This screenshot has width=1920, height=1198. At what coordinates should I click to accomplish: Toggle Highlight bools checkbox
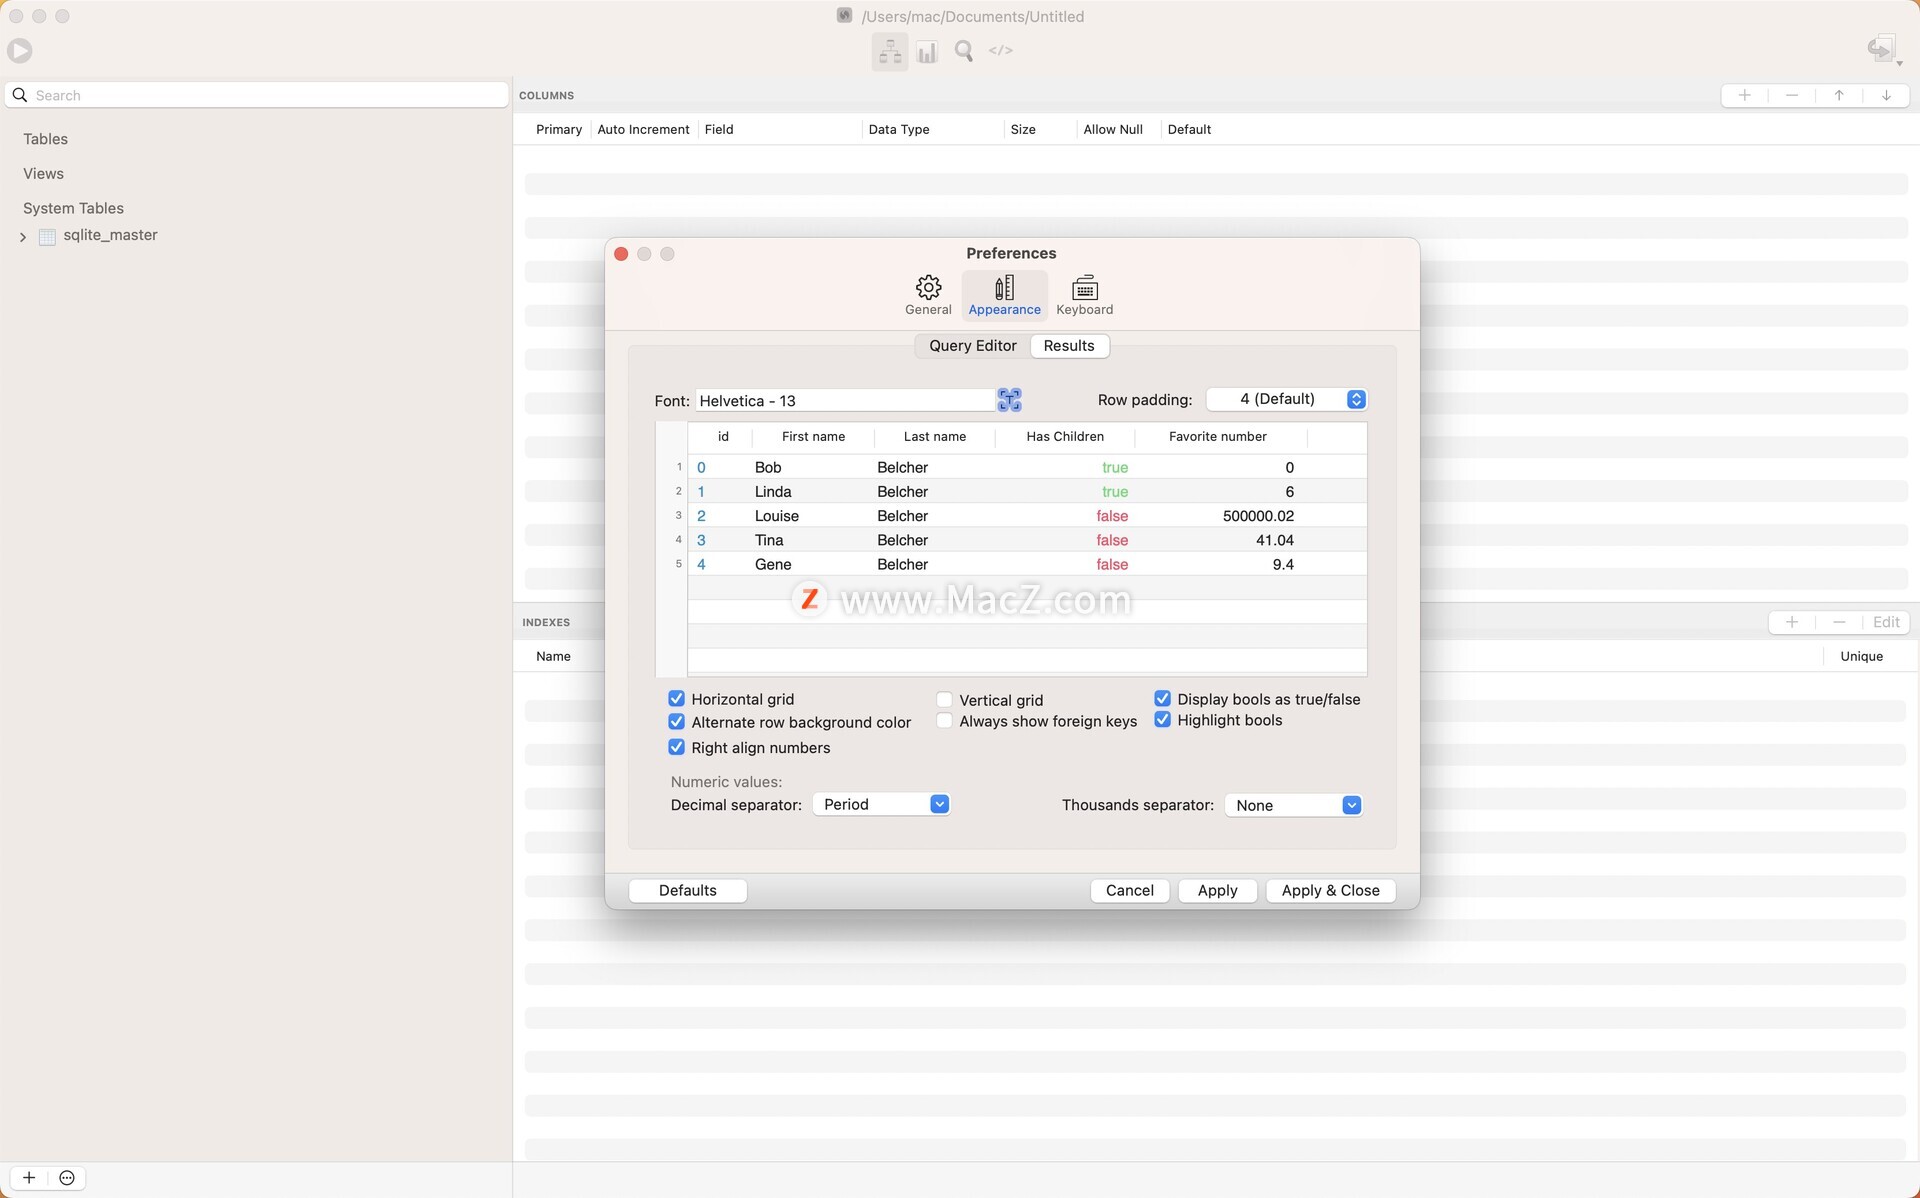coord(1162,720)
